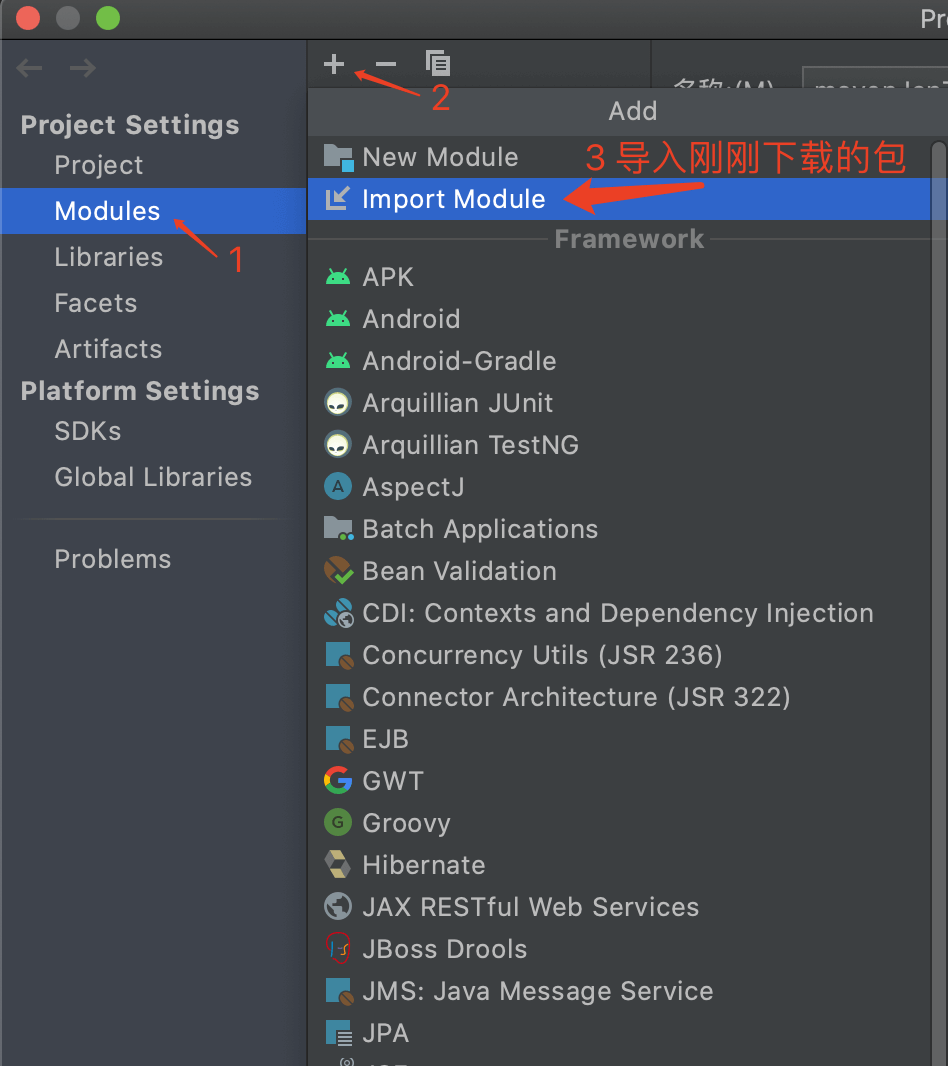Select Android-Gradle framework entry

pos(619,361)
